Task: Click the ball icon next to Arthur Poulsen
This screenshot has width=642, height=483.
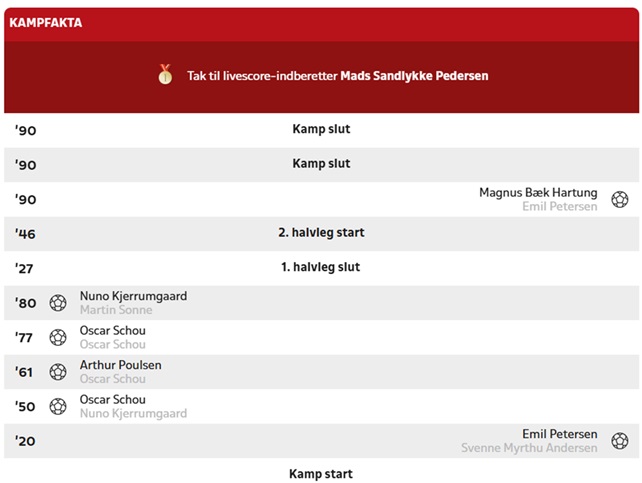Action: tap(58, 372)
